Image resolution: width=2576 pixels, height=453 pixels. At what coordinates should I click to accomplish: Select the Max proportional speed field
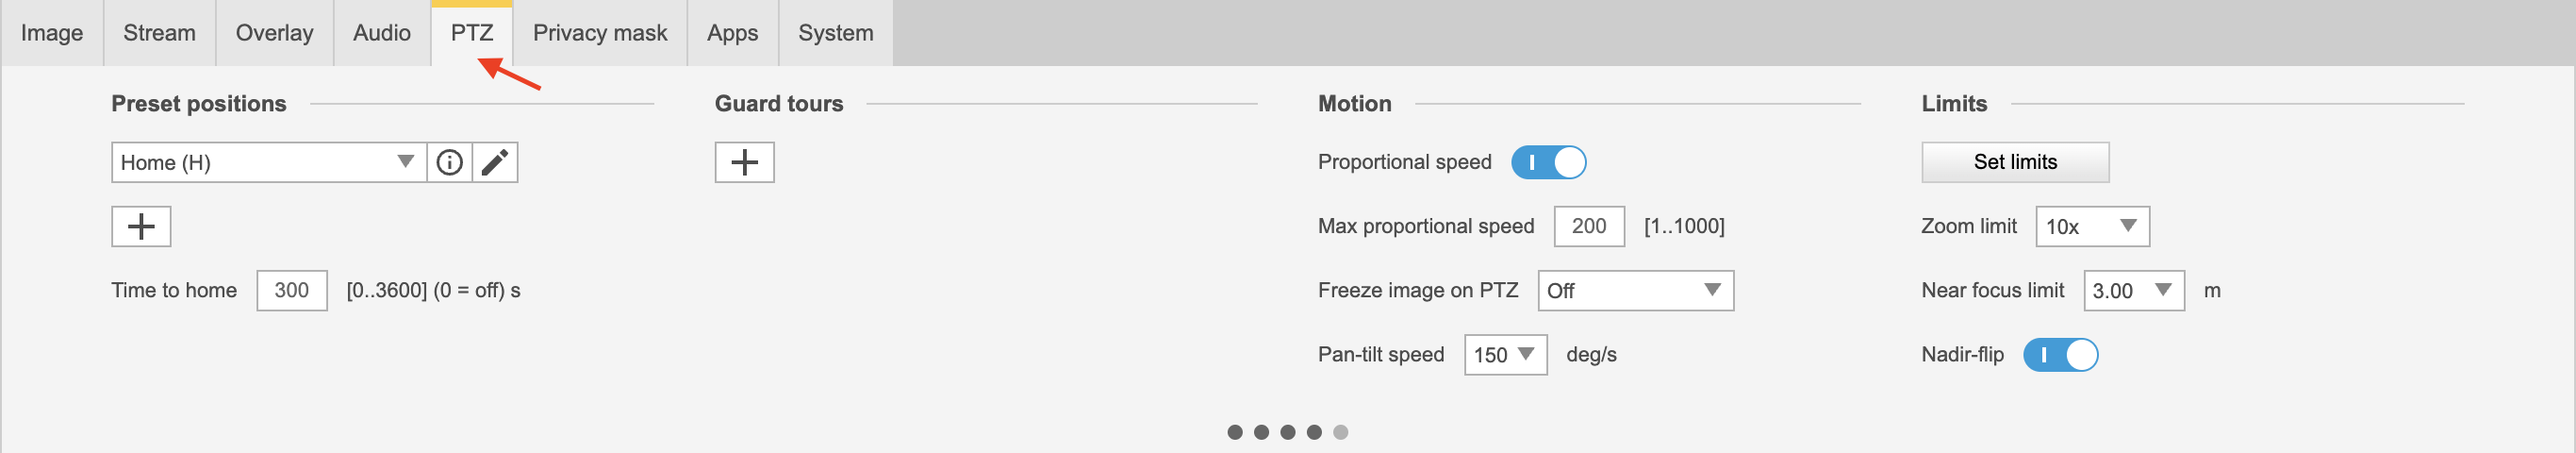tap(1588, 226)
